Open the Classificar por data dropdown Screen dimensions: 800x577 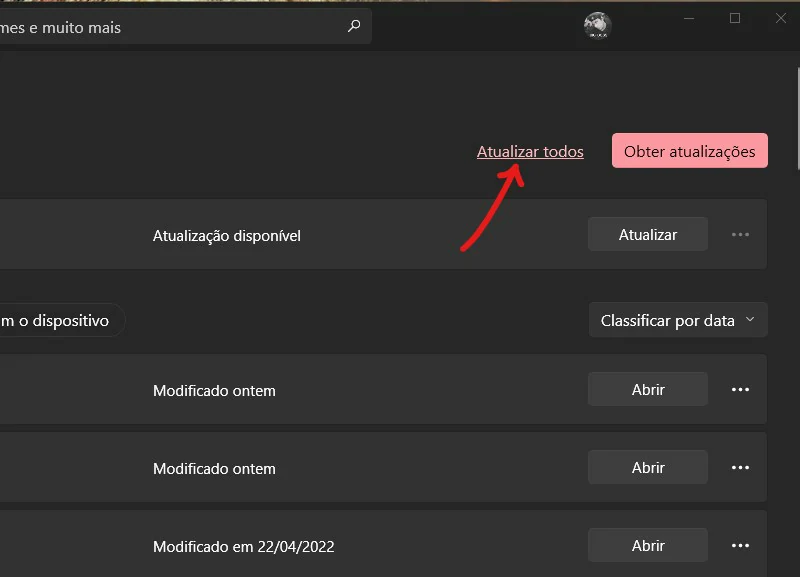pos(678,320)
